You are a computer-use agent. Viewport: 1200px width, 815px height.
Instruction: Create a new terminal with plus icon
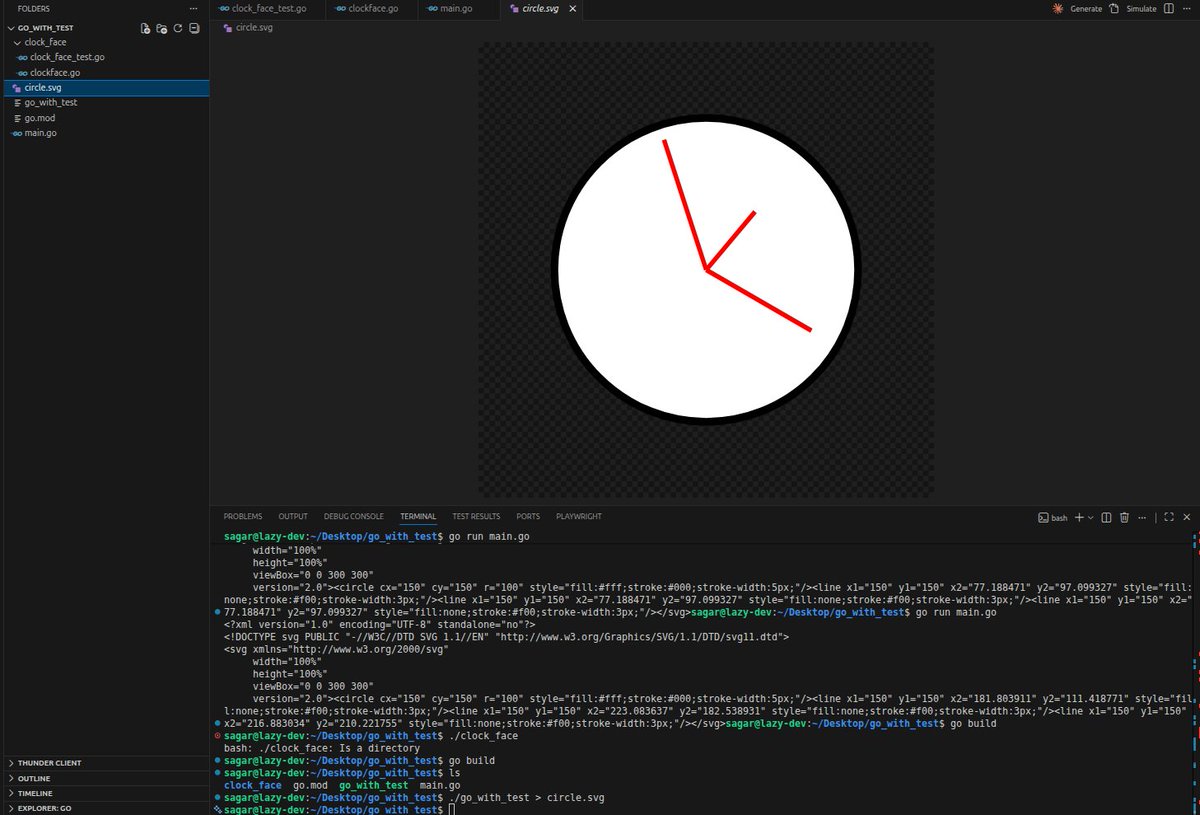pyautogui.click(x=1079, y=517)
